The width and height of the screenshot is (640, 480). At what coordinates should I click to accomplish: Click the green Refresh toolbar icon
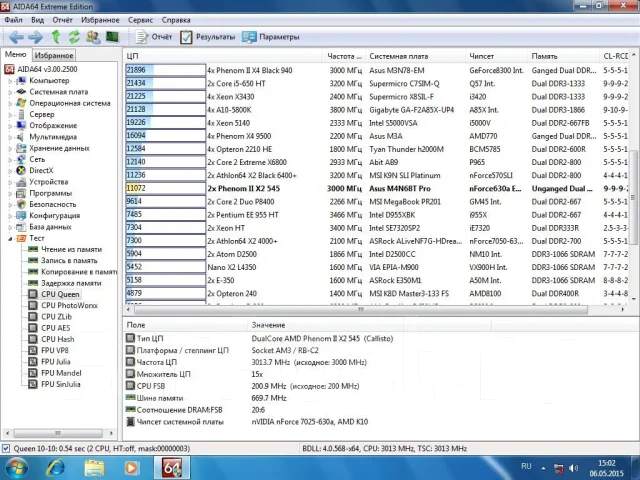pyautogui.click(x=74, y=37)
